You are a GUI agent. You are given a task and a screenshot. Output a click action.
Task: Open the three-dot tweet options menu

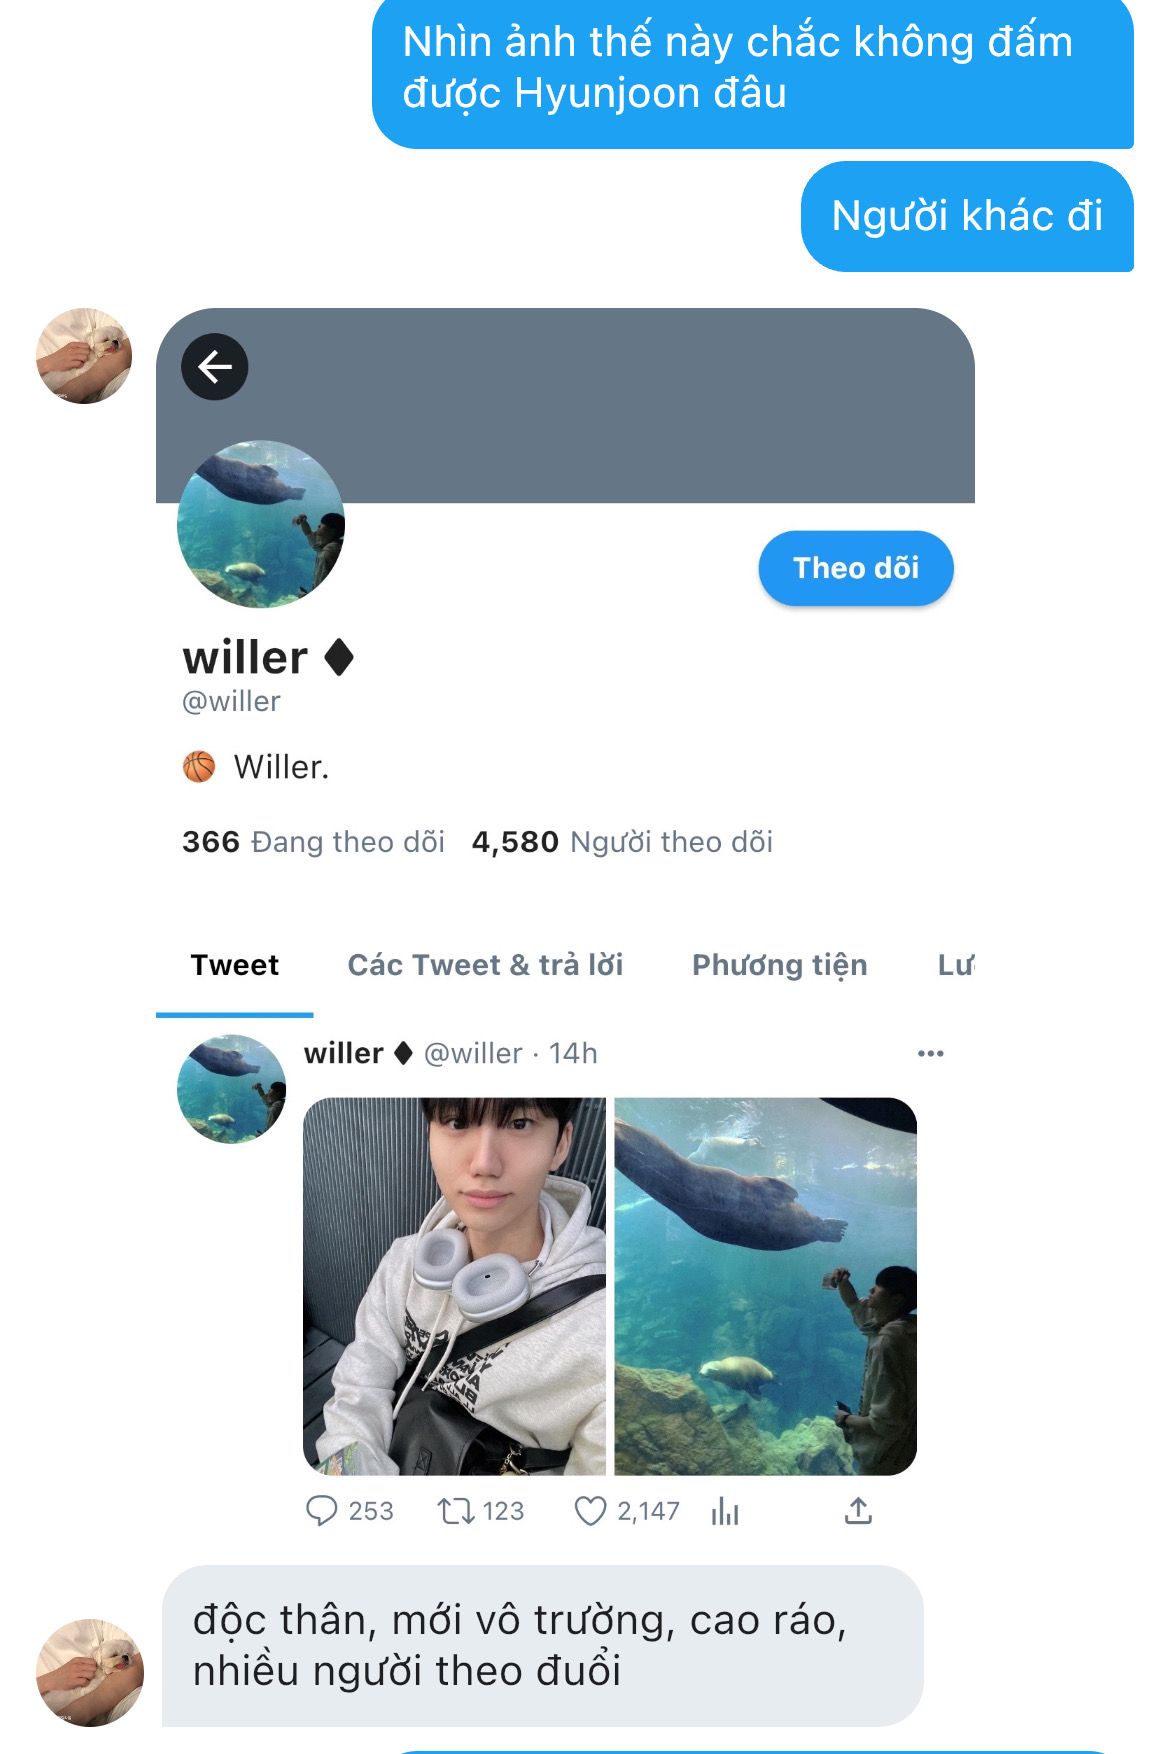point(930,1053)
